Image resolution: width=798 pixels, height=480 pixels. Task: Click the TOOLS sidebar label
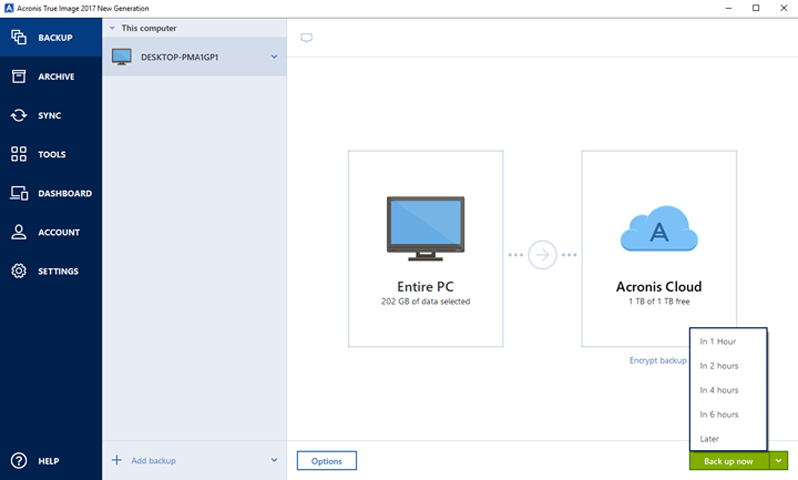[x=52, y=154]
